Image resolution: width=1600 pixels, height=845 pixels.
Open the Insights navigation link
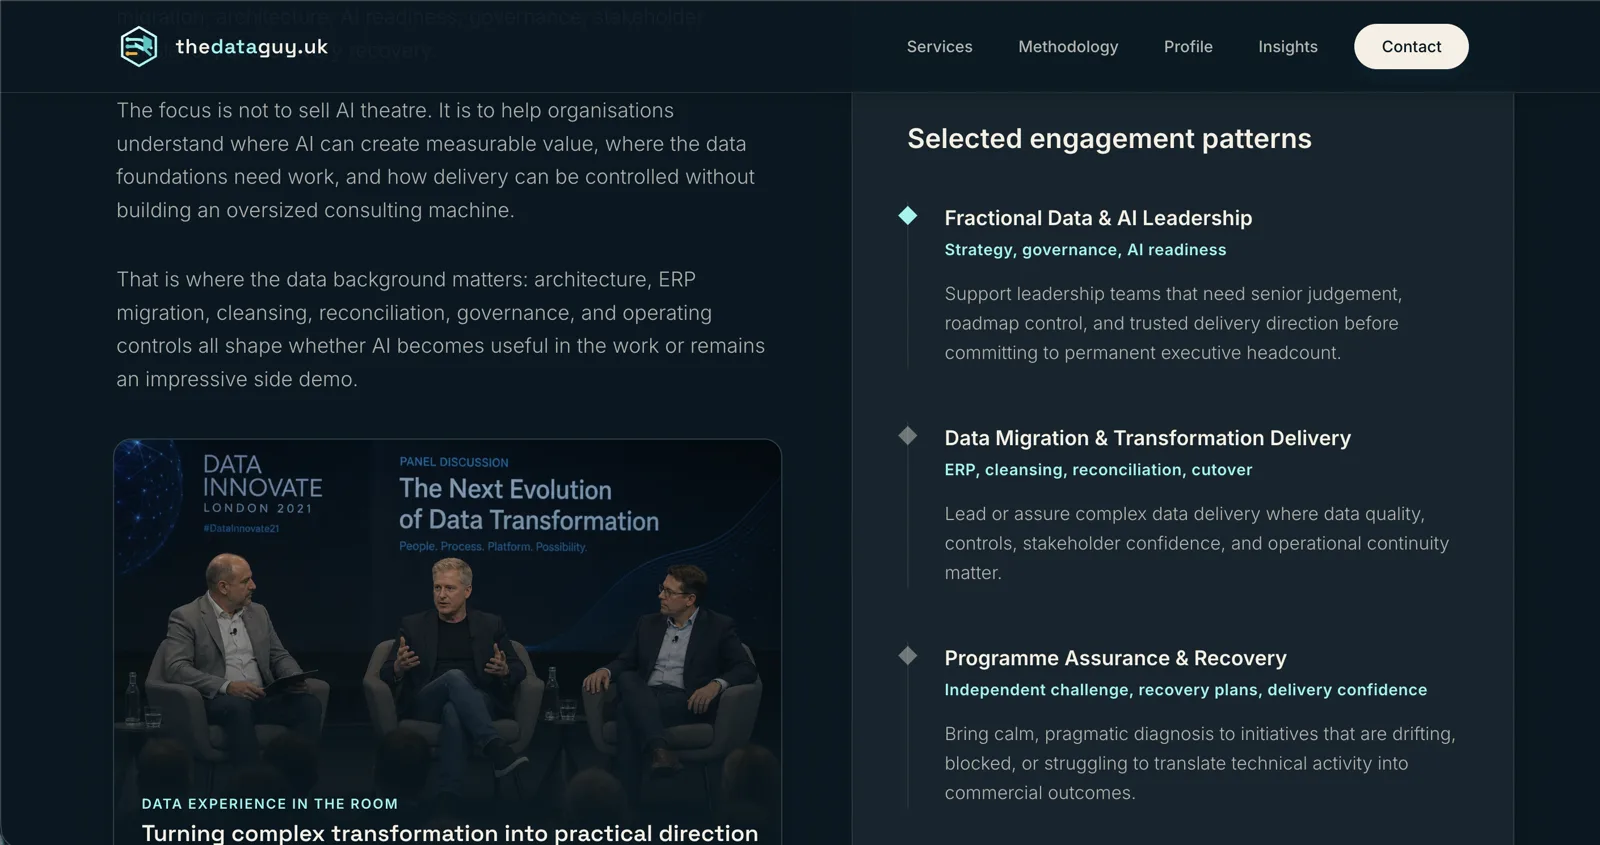point(1288,47)
